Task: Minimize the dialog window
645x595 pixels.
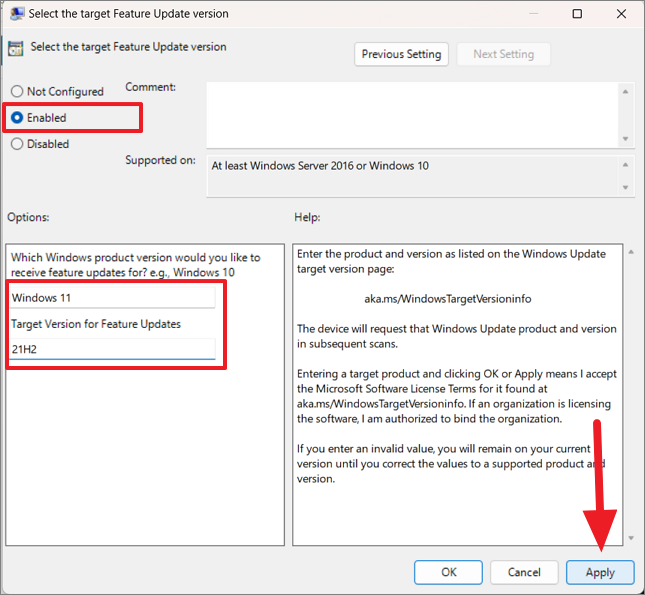Action: [x=534, y=14]
